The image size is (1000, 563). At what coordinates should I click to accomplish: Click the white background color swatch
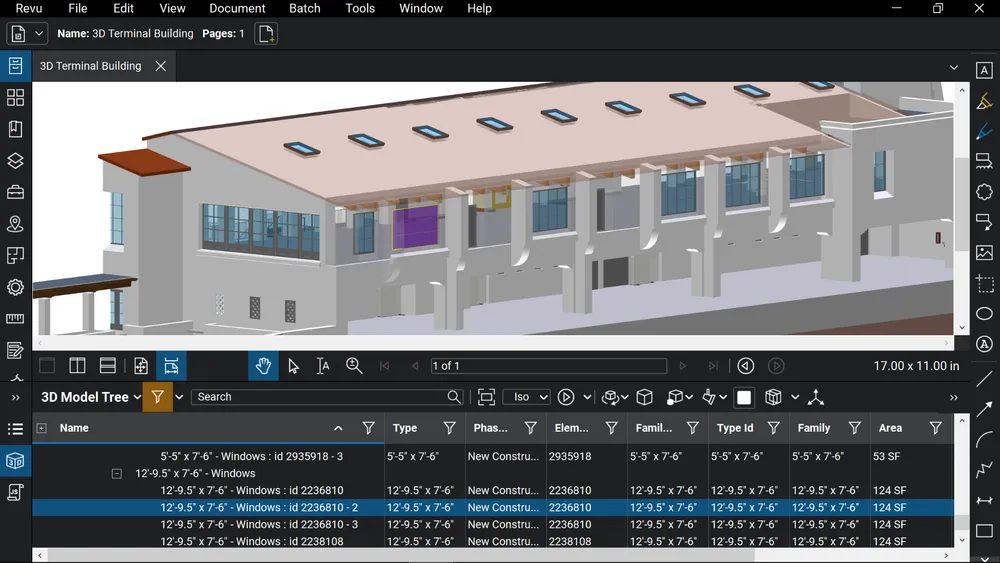(x=744, y=397)
